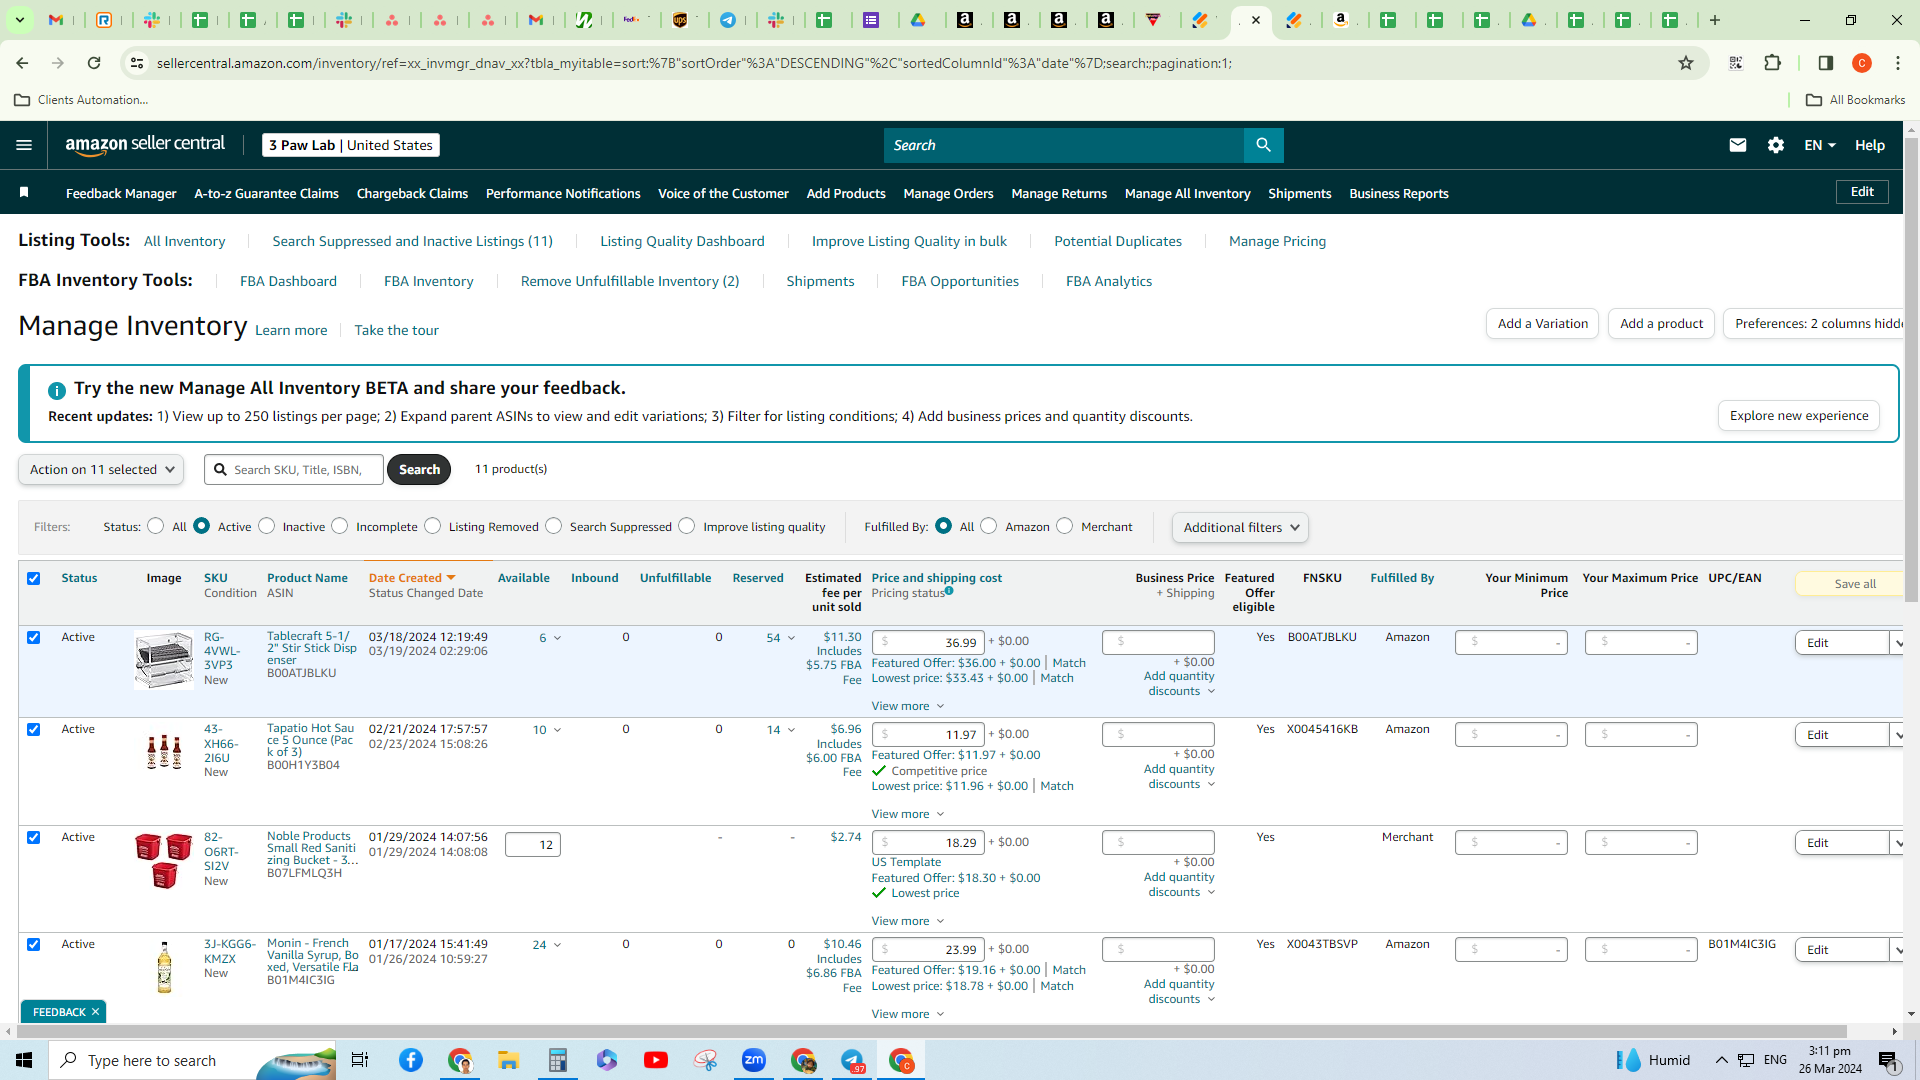Close the FEEDBACK tab with X
The image size is (1920, 1080).
point(95,1012)
